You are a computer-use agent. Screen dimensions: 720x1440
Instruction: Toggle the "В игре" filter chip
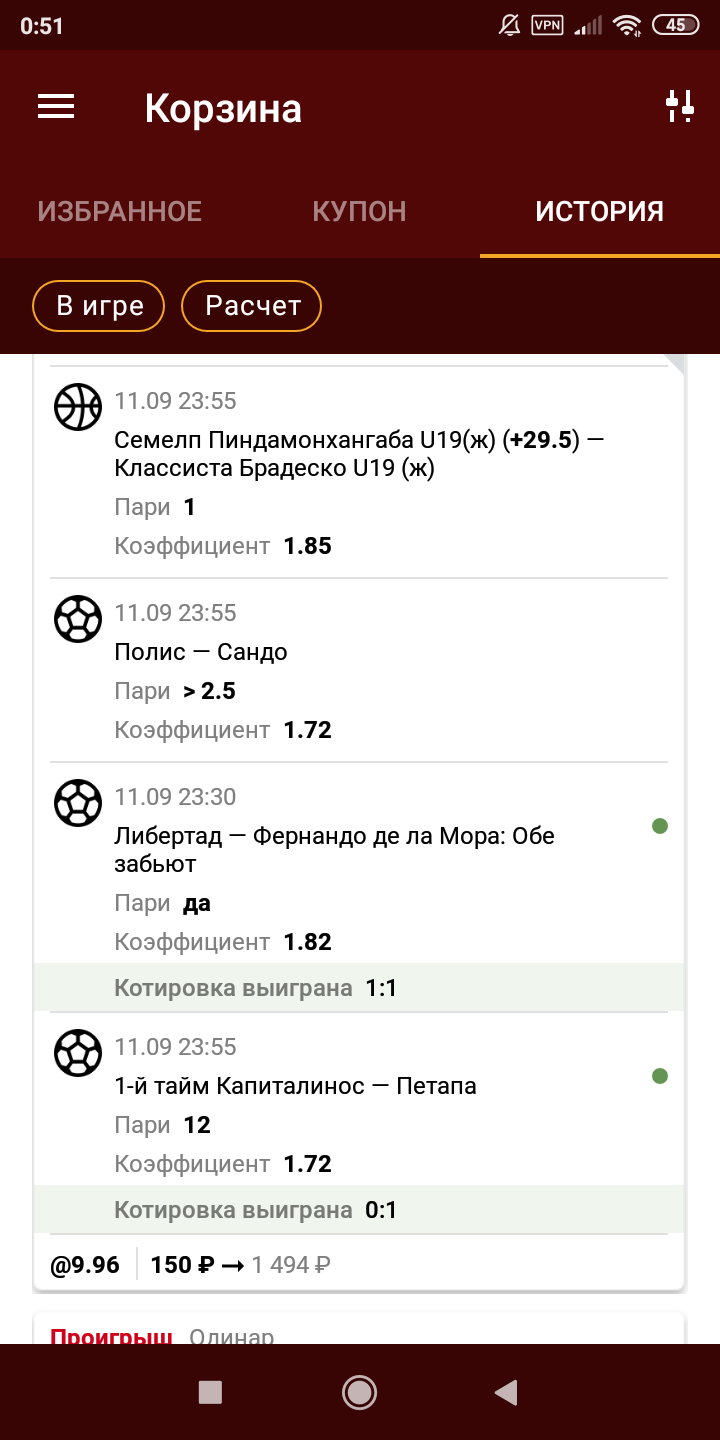click(100, 306)
